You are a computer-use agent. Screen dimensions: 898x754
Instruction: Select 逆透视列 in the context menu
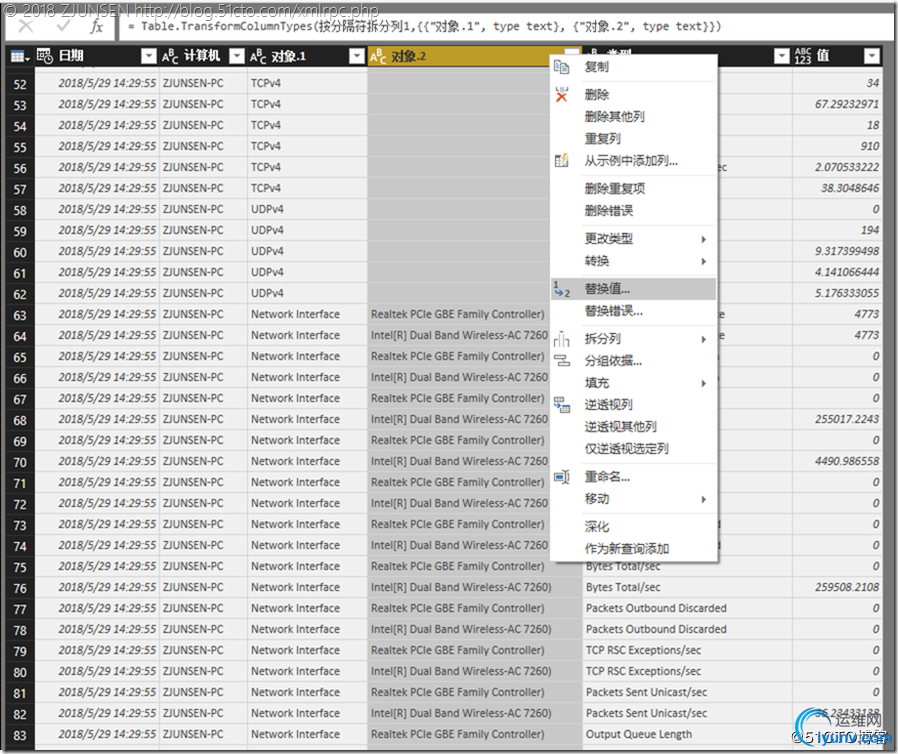[608, 405]
